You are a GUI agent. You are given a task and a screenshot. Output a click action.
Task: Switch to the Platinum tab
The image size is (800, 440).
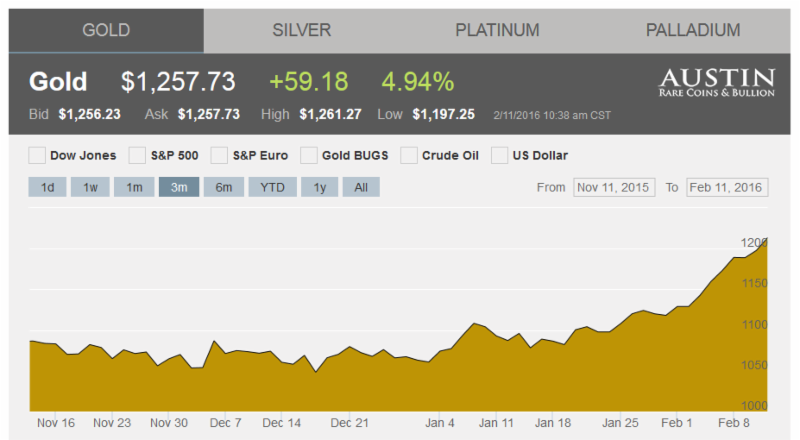pos(497,30)
